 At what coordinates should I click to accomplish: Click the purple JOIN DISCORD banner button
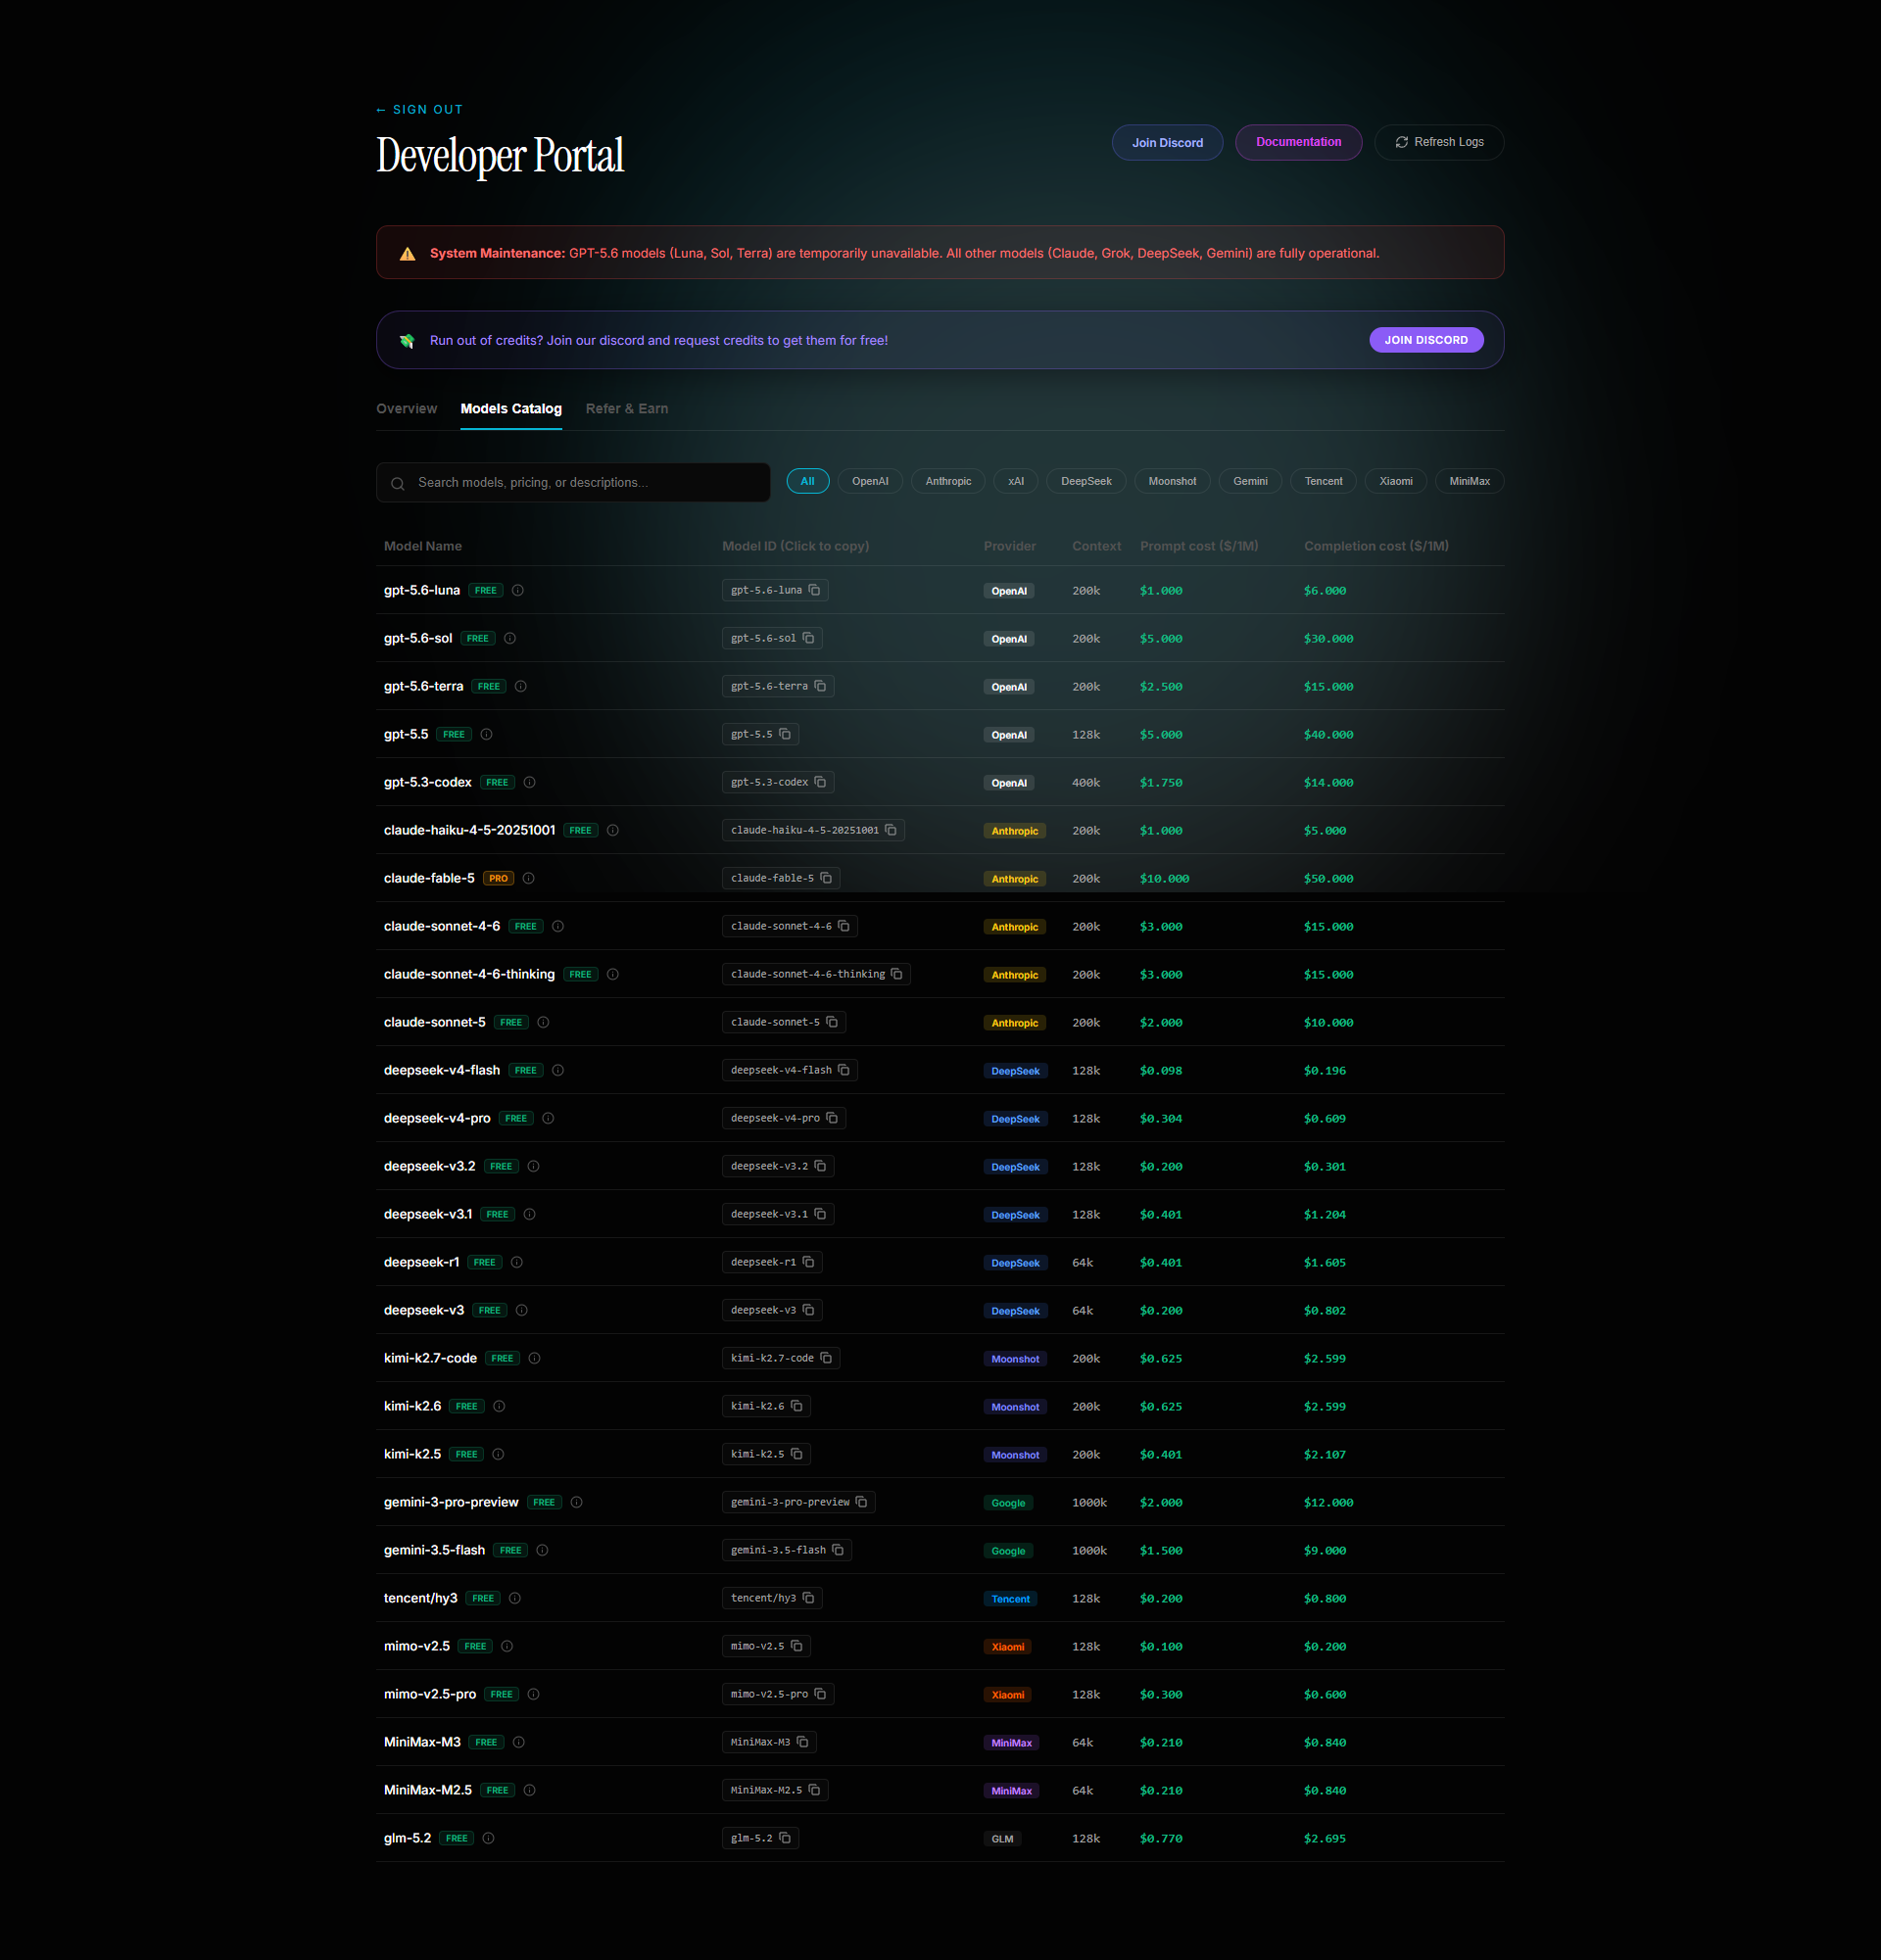[1426, 340]
